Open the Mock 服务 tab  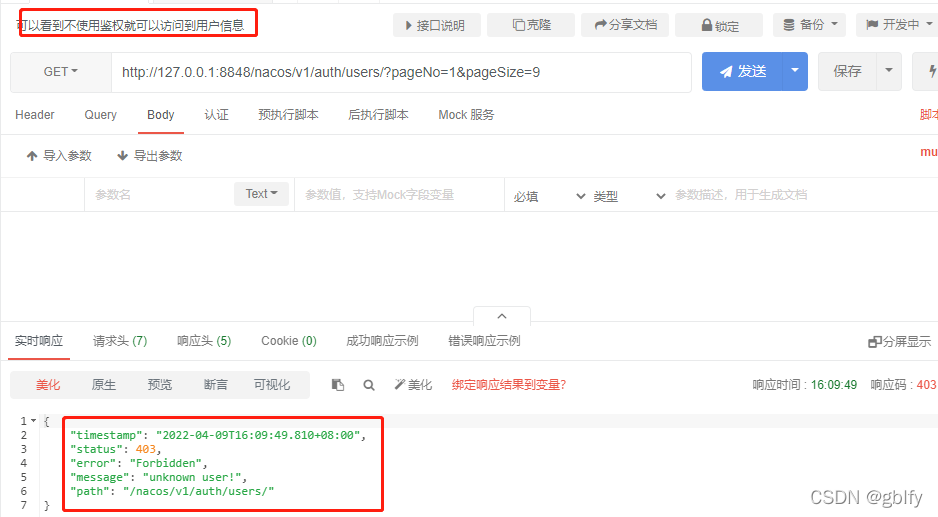[467, 115]
